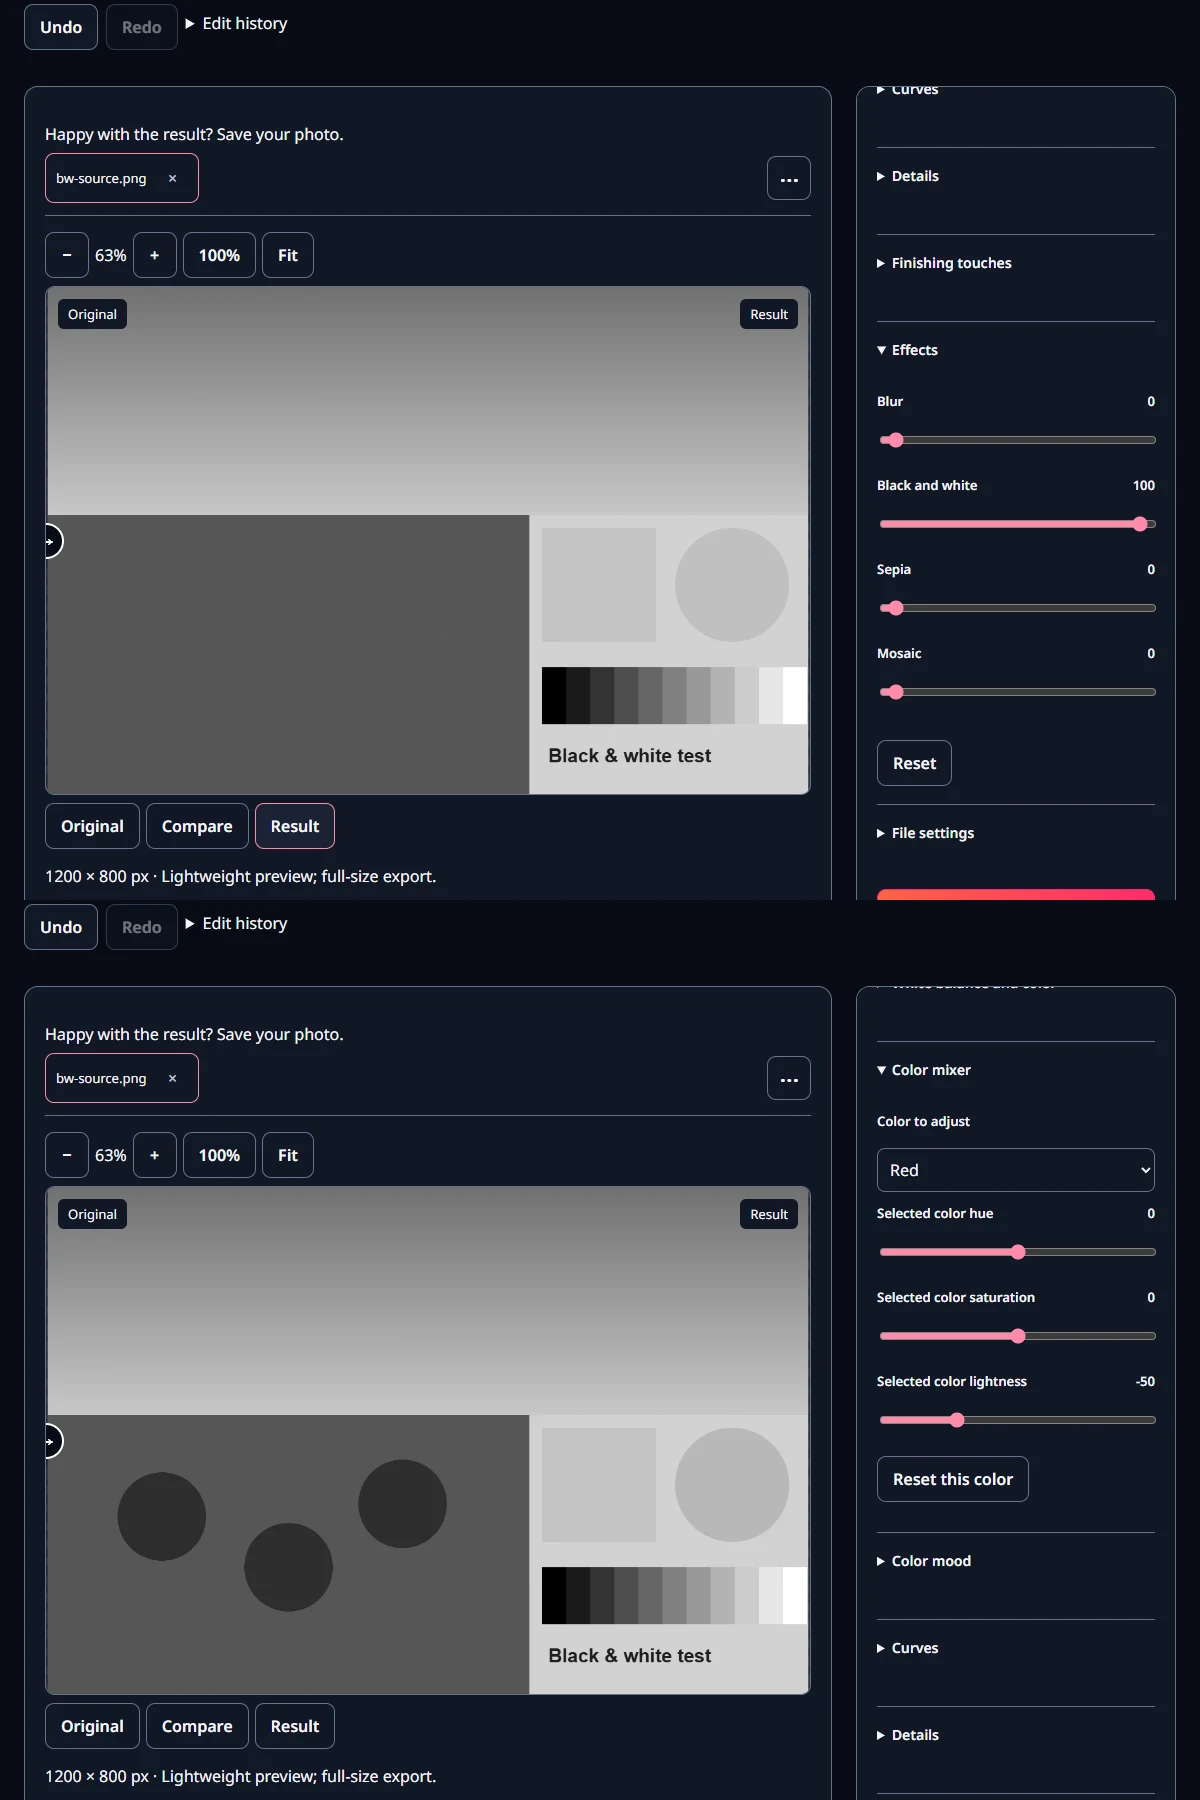Adjust the Blur slider
Screen dimensions: 1200x1800
[1017, 440]
